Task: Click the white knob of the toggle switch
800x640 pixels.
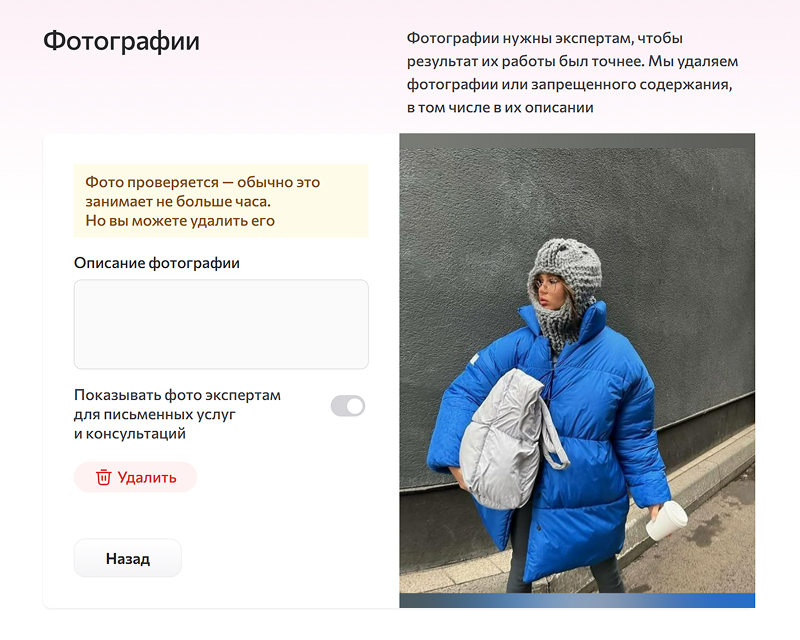Action: click(355, 406)
